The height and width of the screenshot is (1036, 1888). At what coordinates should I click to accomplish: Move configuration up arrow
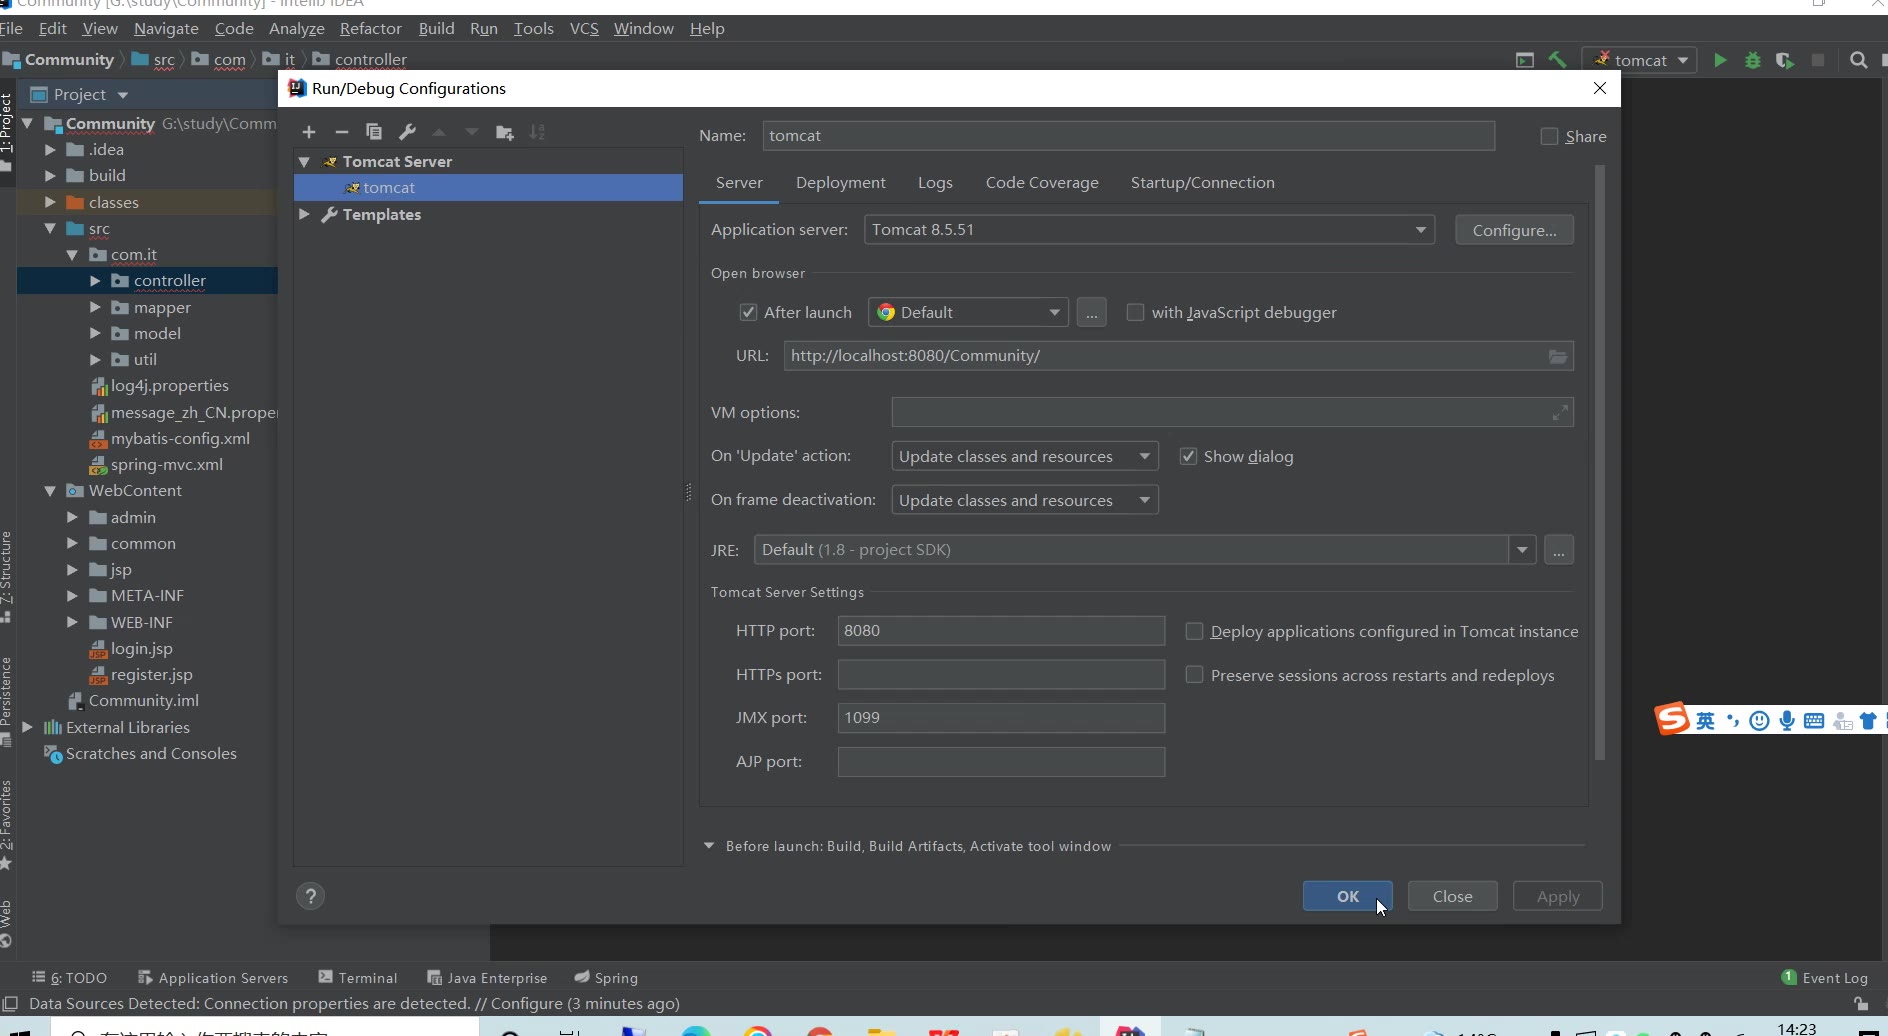(439, 132)
